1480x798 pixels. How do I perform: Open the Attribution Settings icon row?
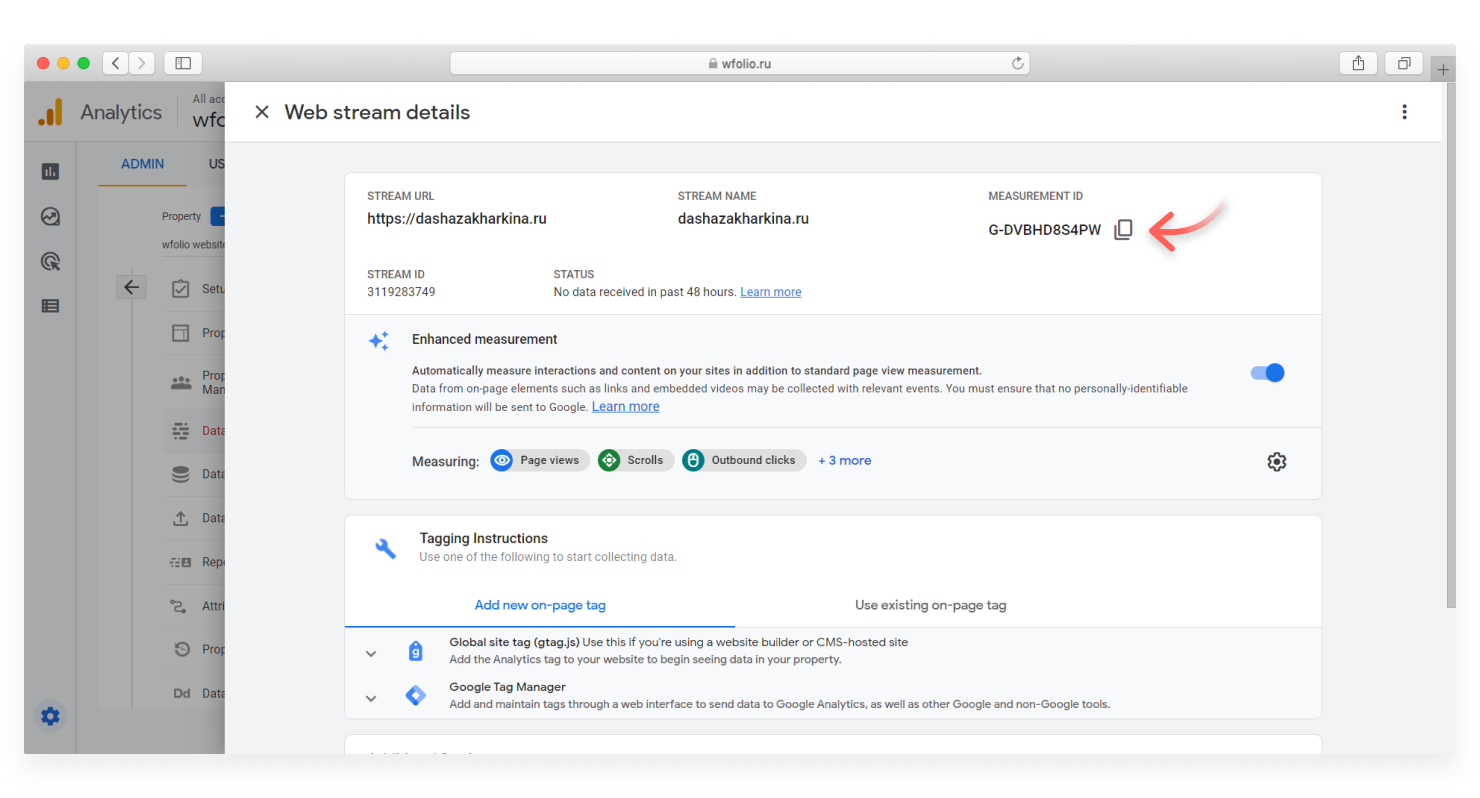pos(181,606)
